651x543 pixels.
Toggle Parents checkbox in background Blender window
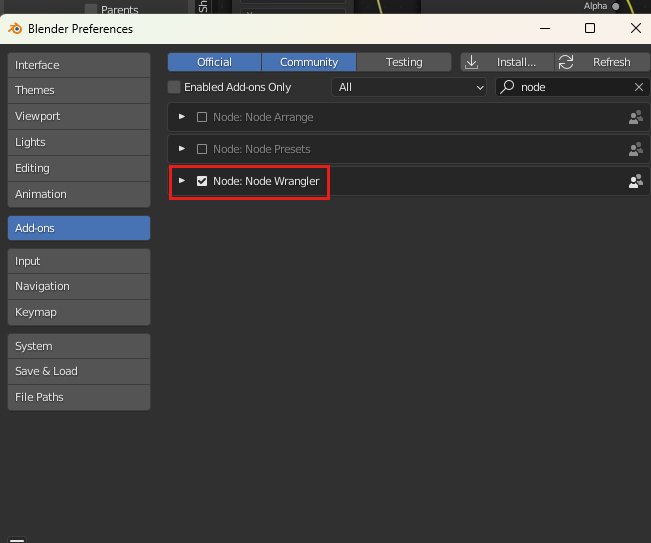click(x=91, y=9)
